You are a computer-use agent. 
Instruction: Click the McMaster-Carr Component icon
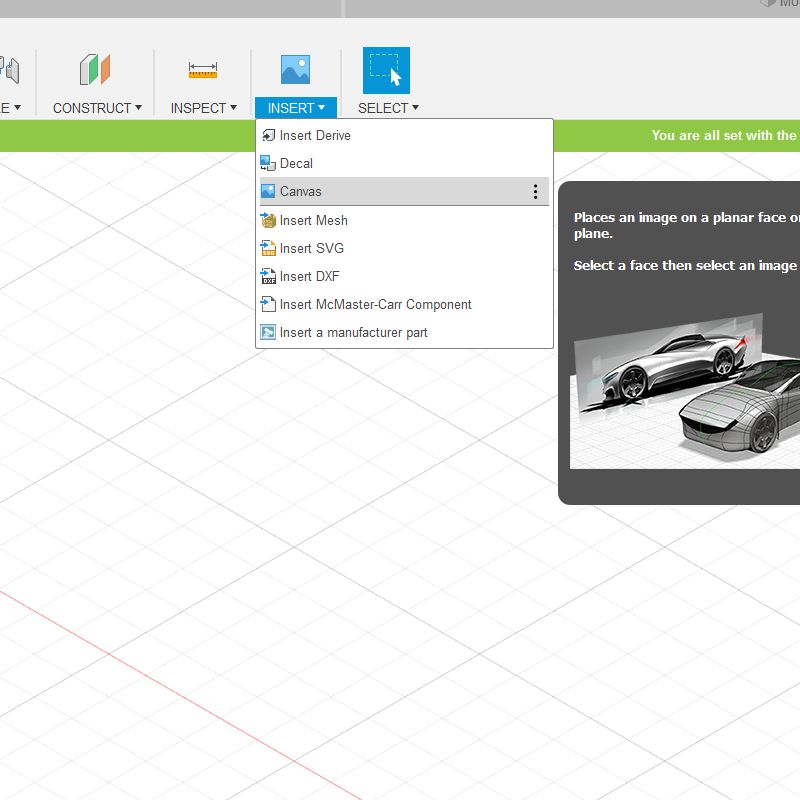268,305
